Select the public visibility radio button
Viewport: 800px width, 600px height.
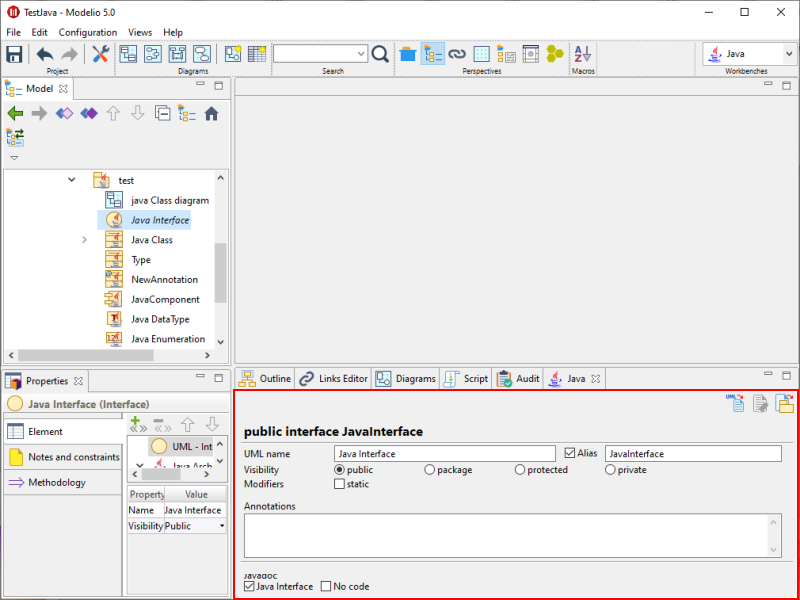339,470
